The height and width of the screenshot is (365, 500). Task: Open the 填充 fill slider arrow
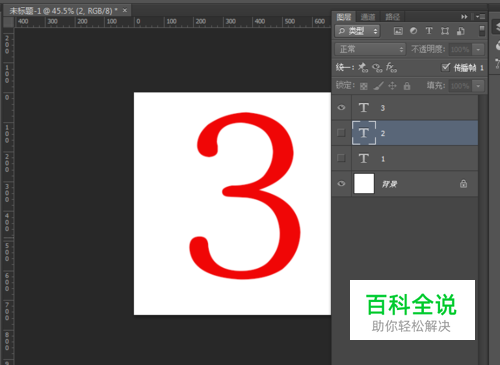point(478,86)
